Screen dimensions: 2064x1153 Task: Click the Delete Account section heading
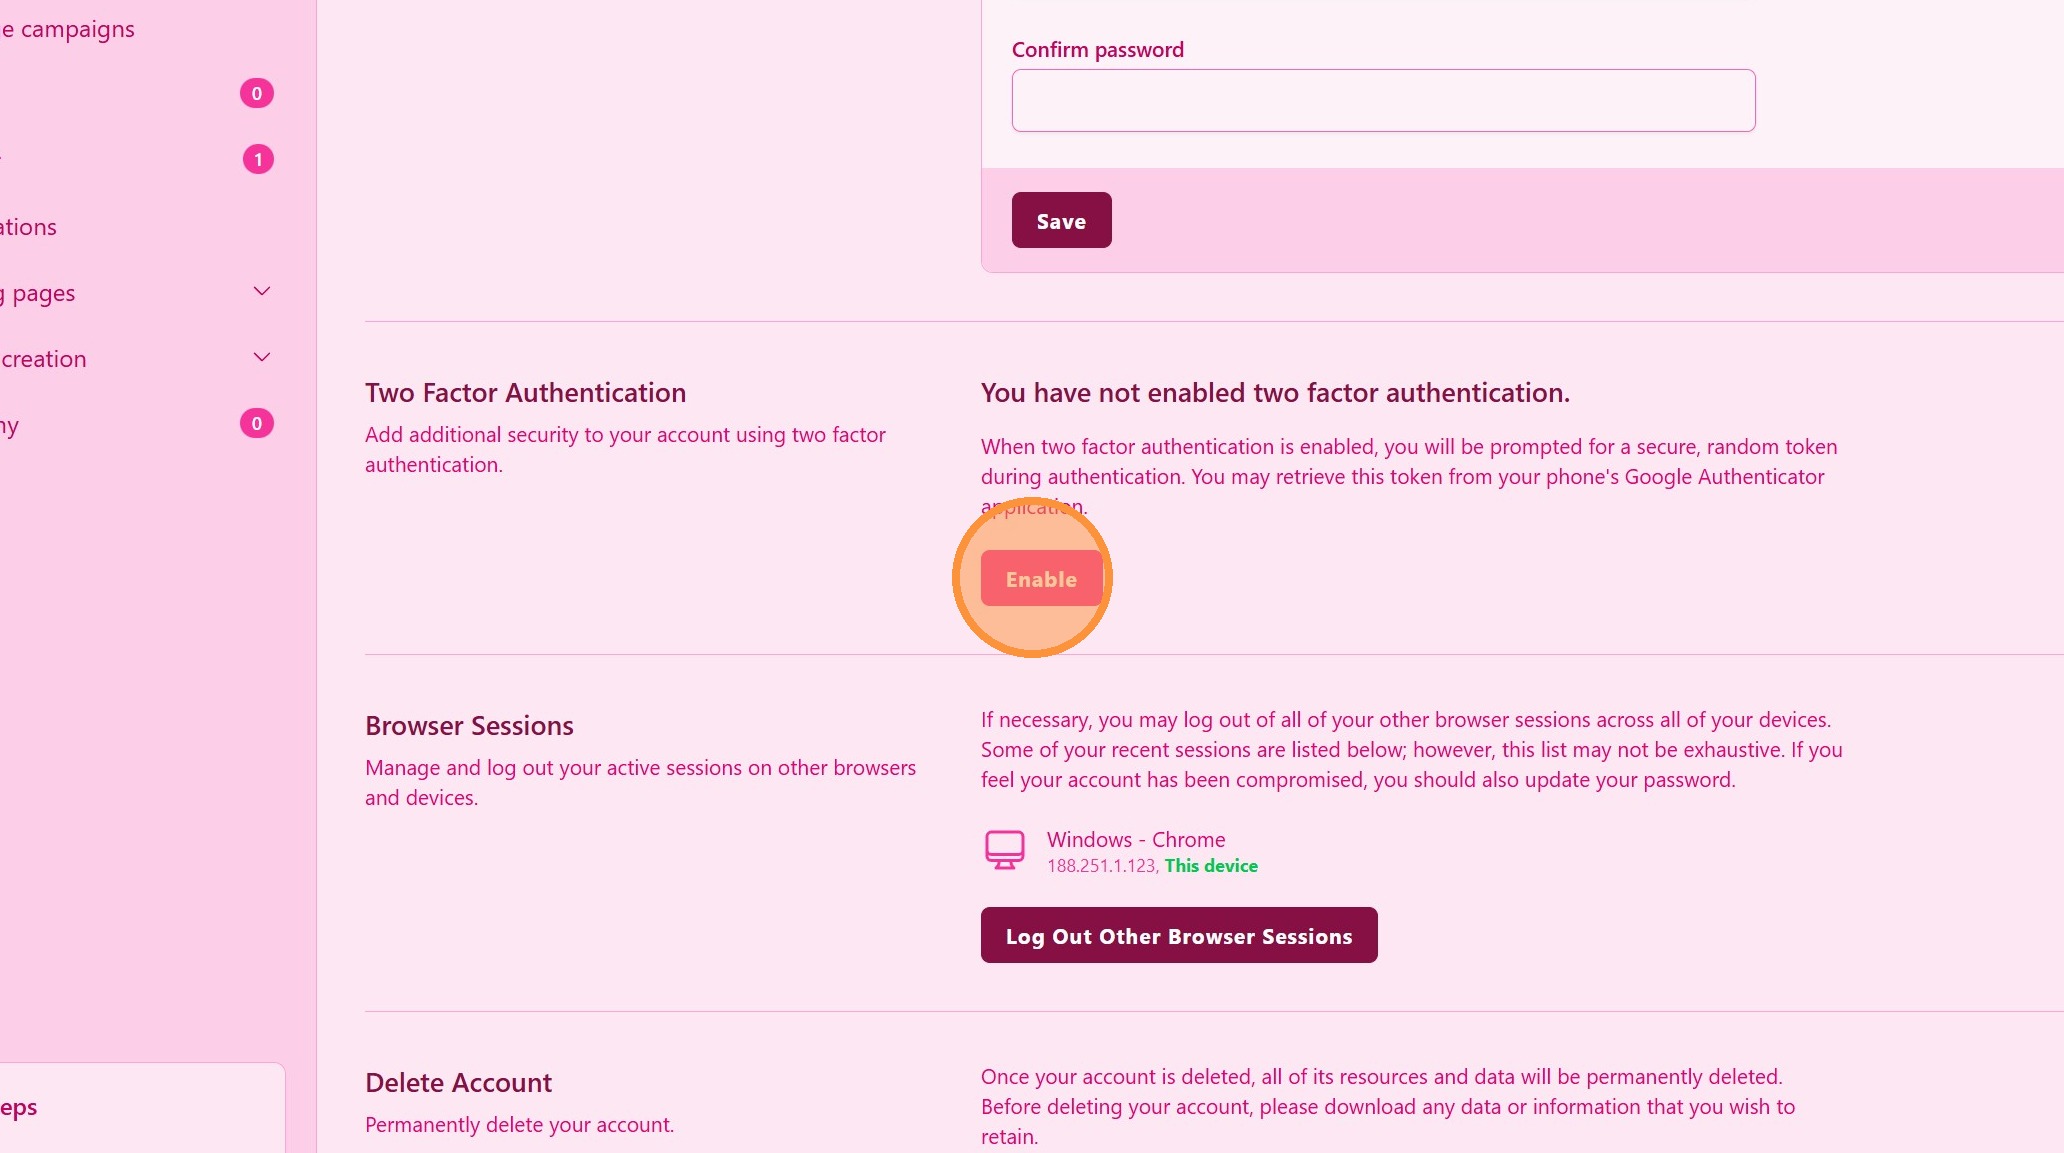coord(458,1083)
